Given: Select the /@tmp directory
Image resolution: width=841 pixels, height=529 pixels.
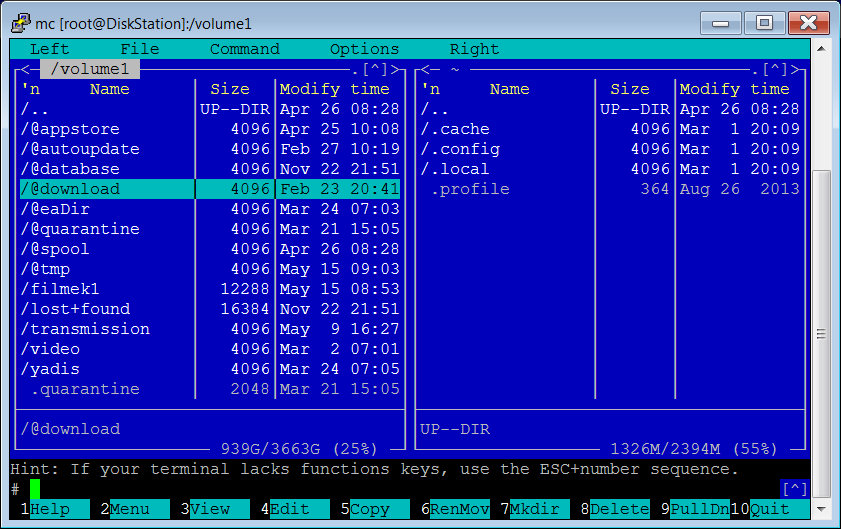Looking at the screenshot, I should click(210, 269).
